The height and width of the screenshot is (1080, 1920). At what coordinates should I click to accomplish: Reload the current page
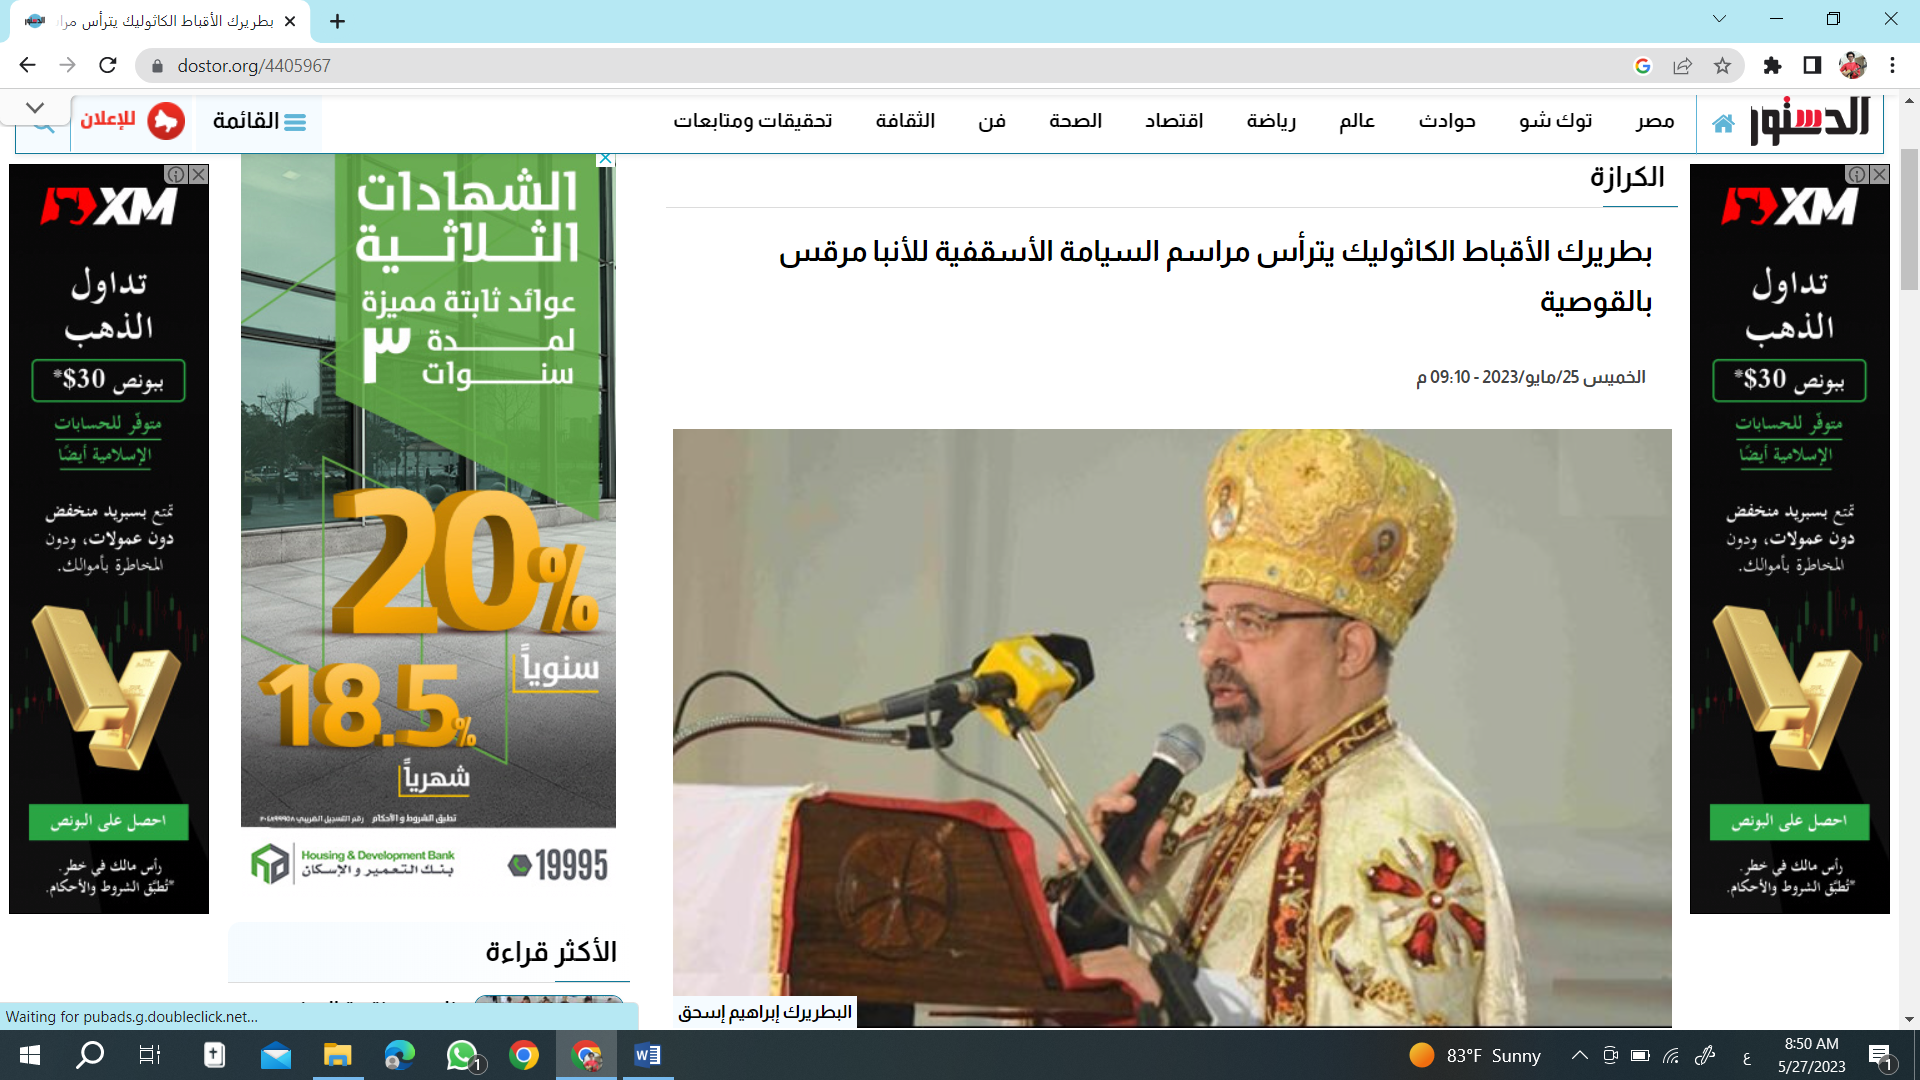coord(108,65)
